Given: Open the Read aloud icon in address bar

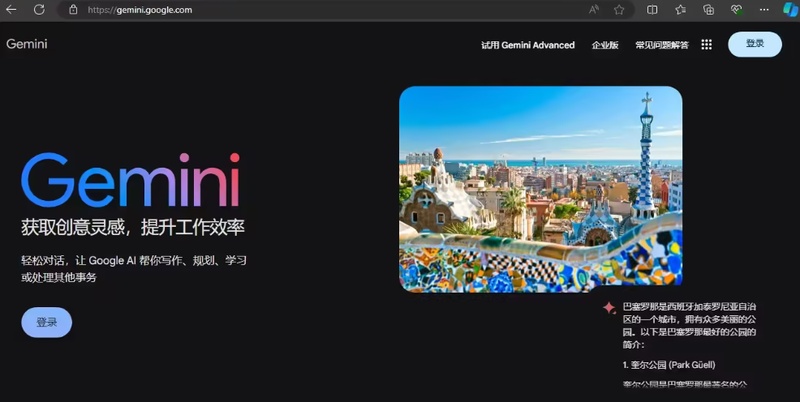Looking at the screenshot, I should click(593, 10).
